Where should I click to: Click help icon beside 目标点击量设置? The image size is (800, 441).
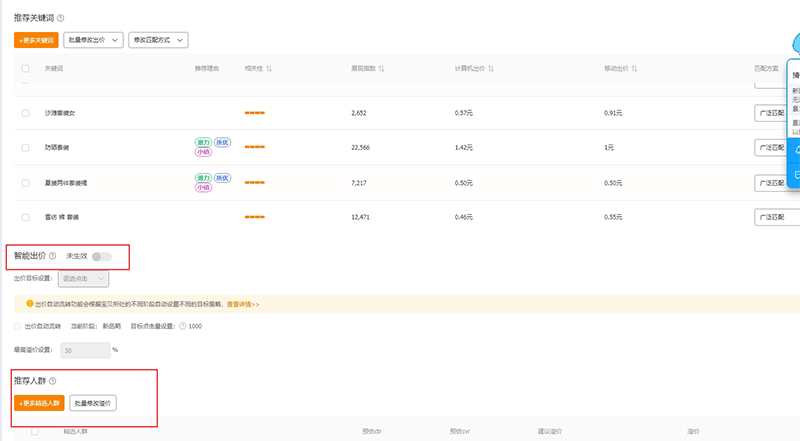click(x=182, y=326)
